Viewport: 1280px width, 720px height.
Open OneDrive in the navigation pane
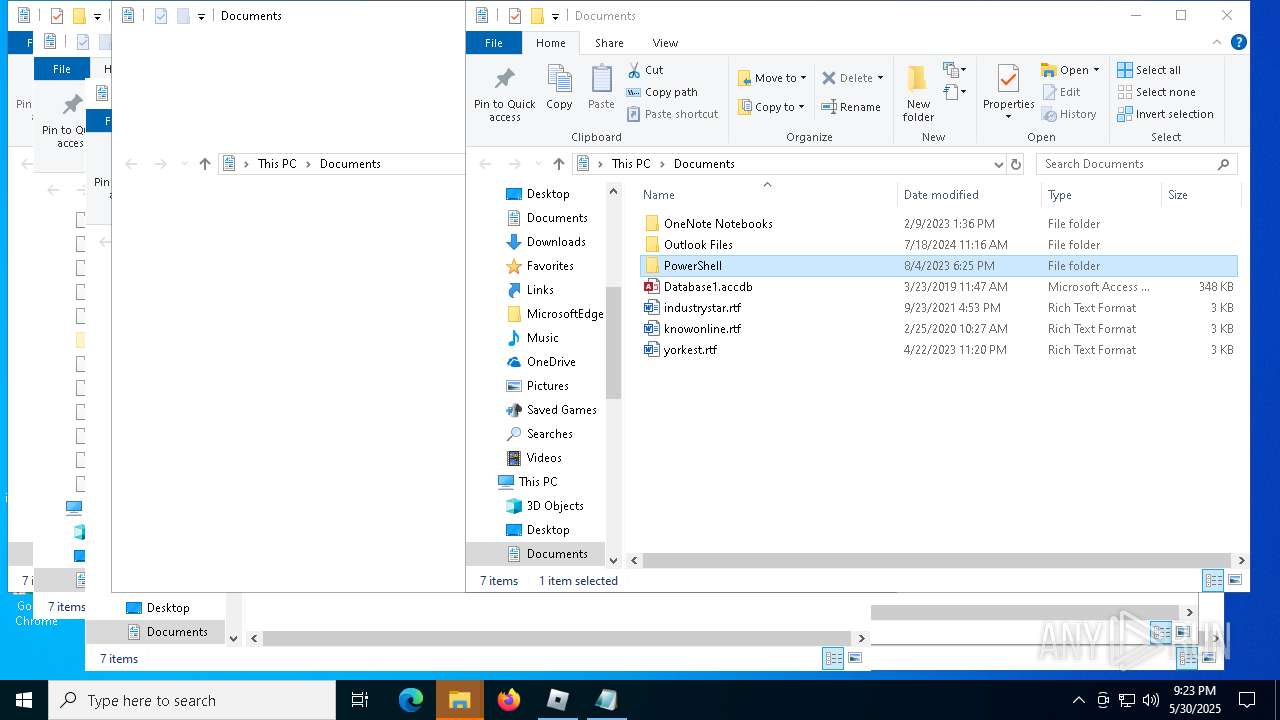(x=551, y=362)
